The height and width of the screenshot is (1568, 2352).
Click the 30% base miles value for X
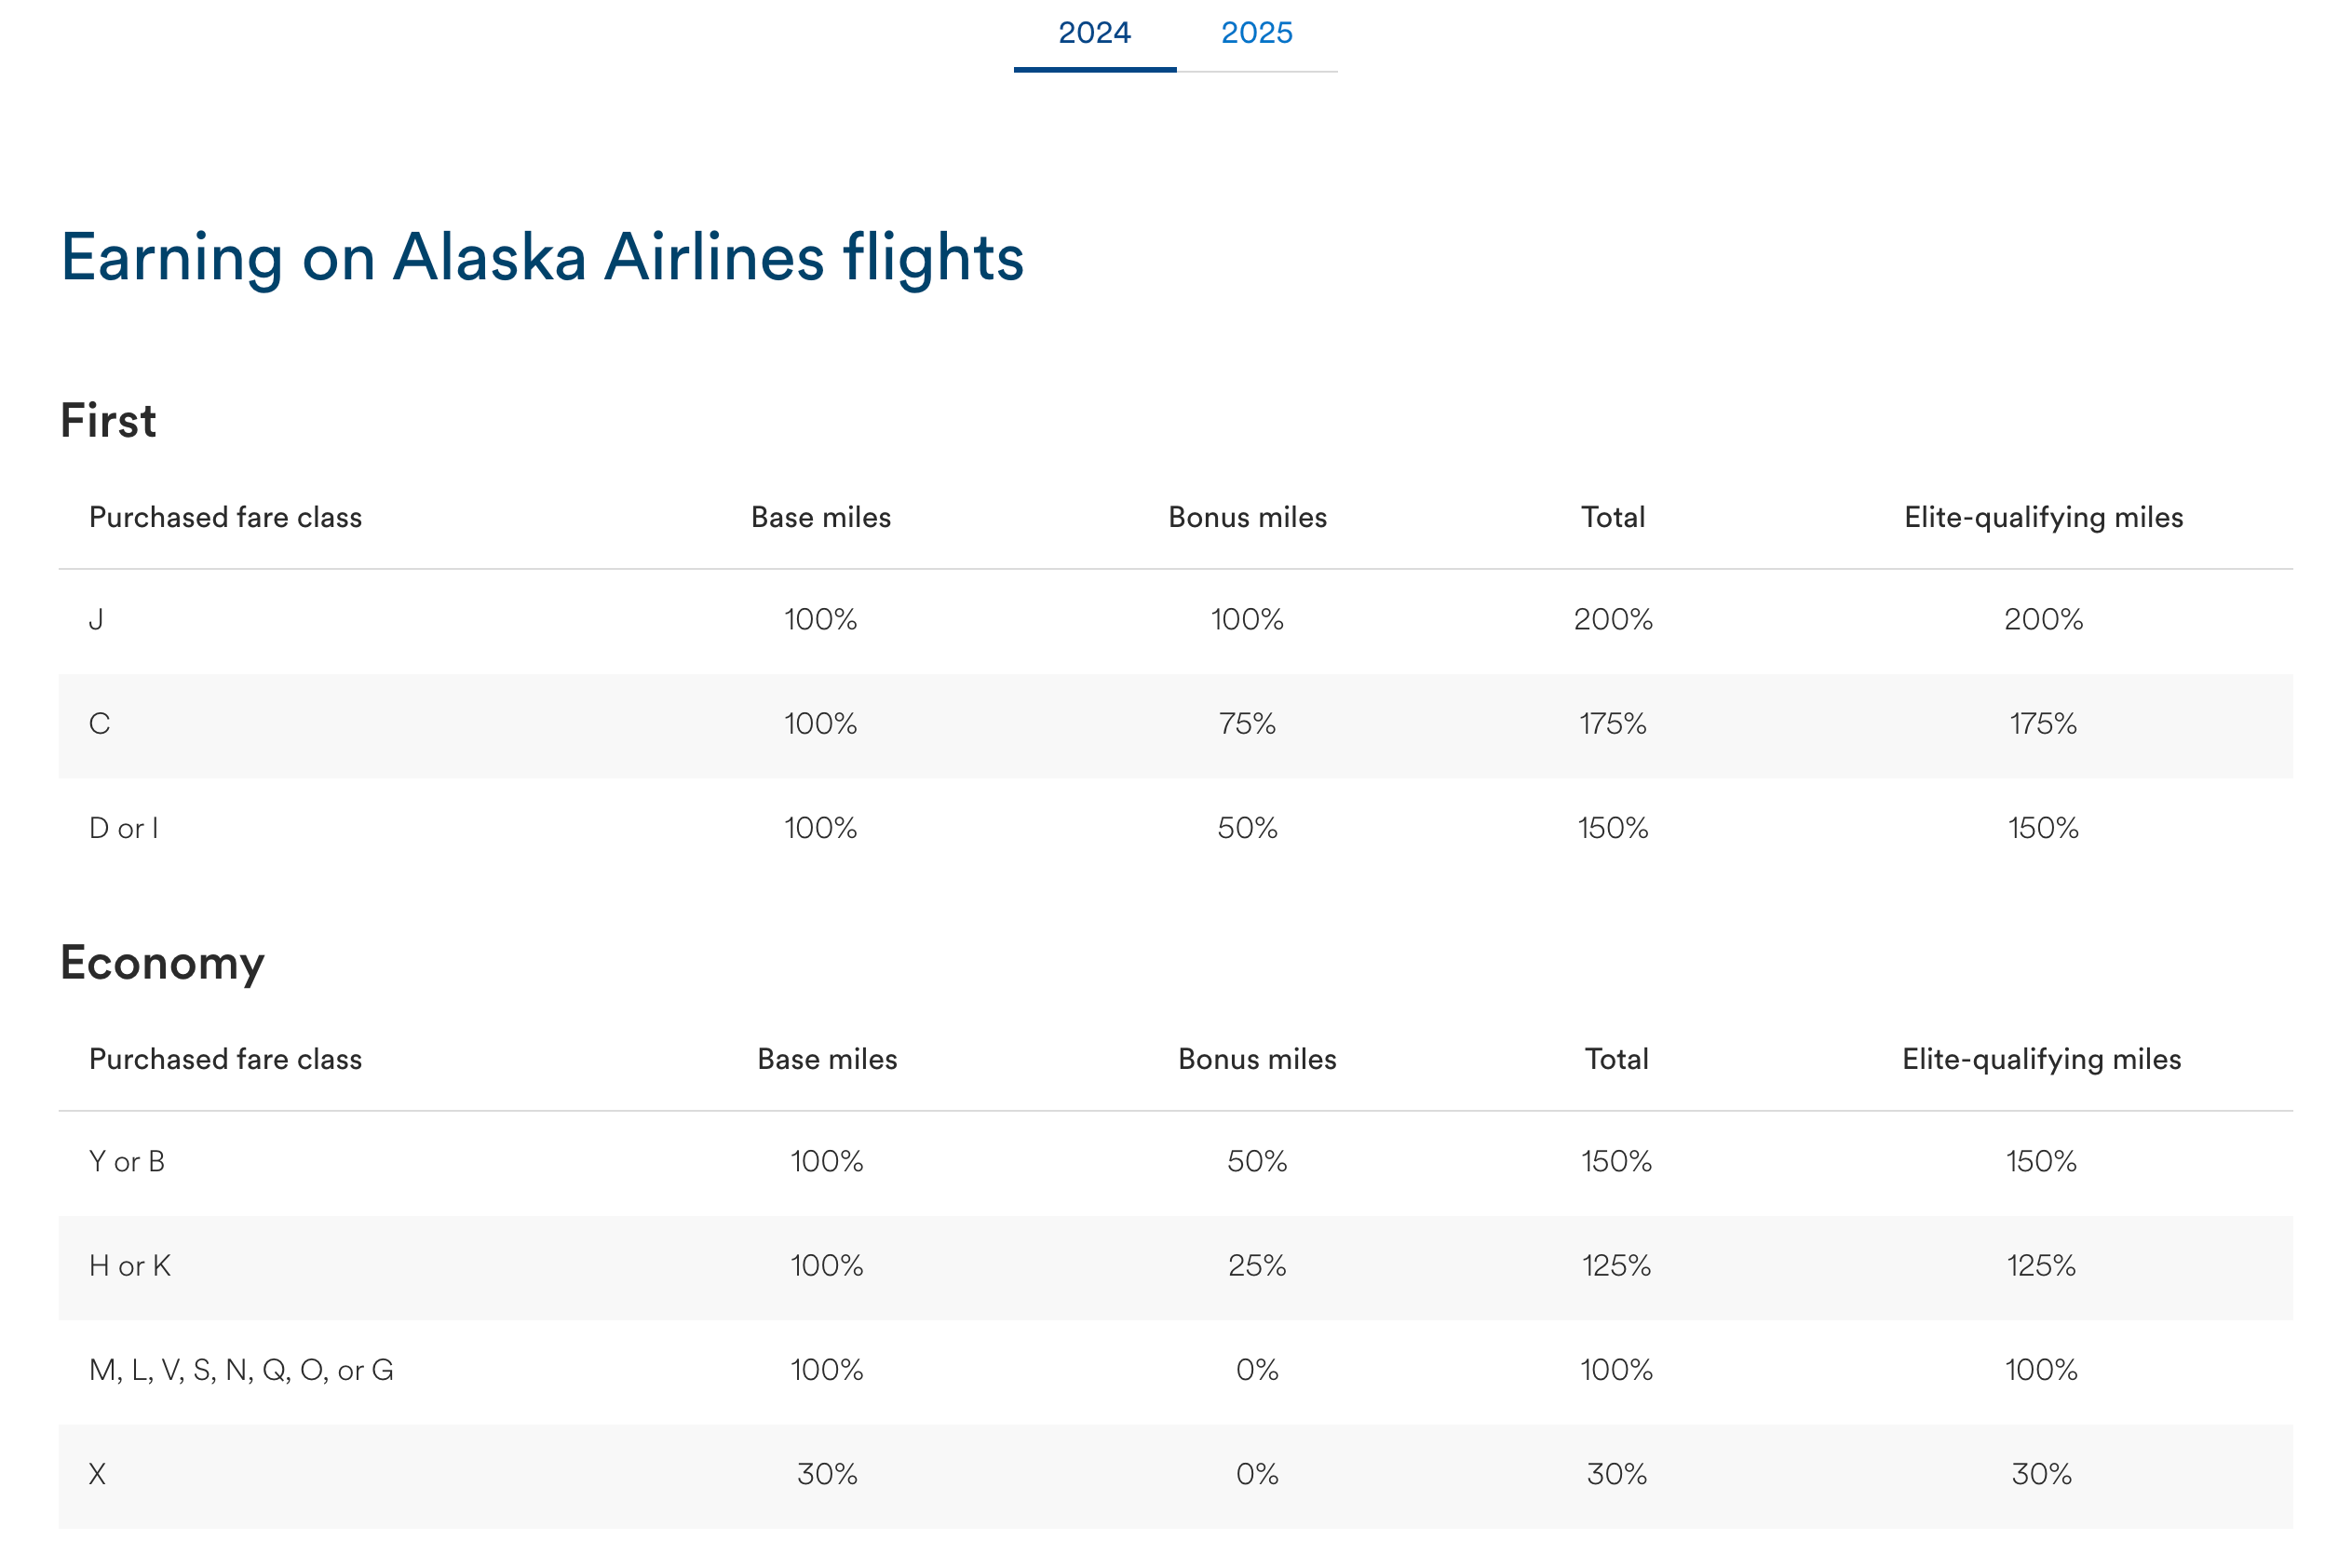827,1474
